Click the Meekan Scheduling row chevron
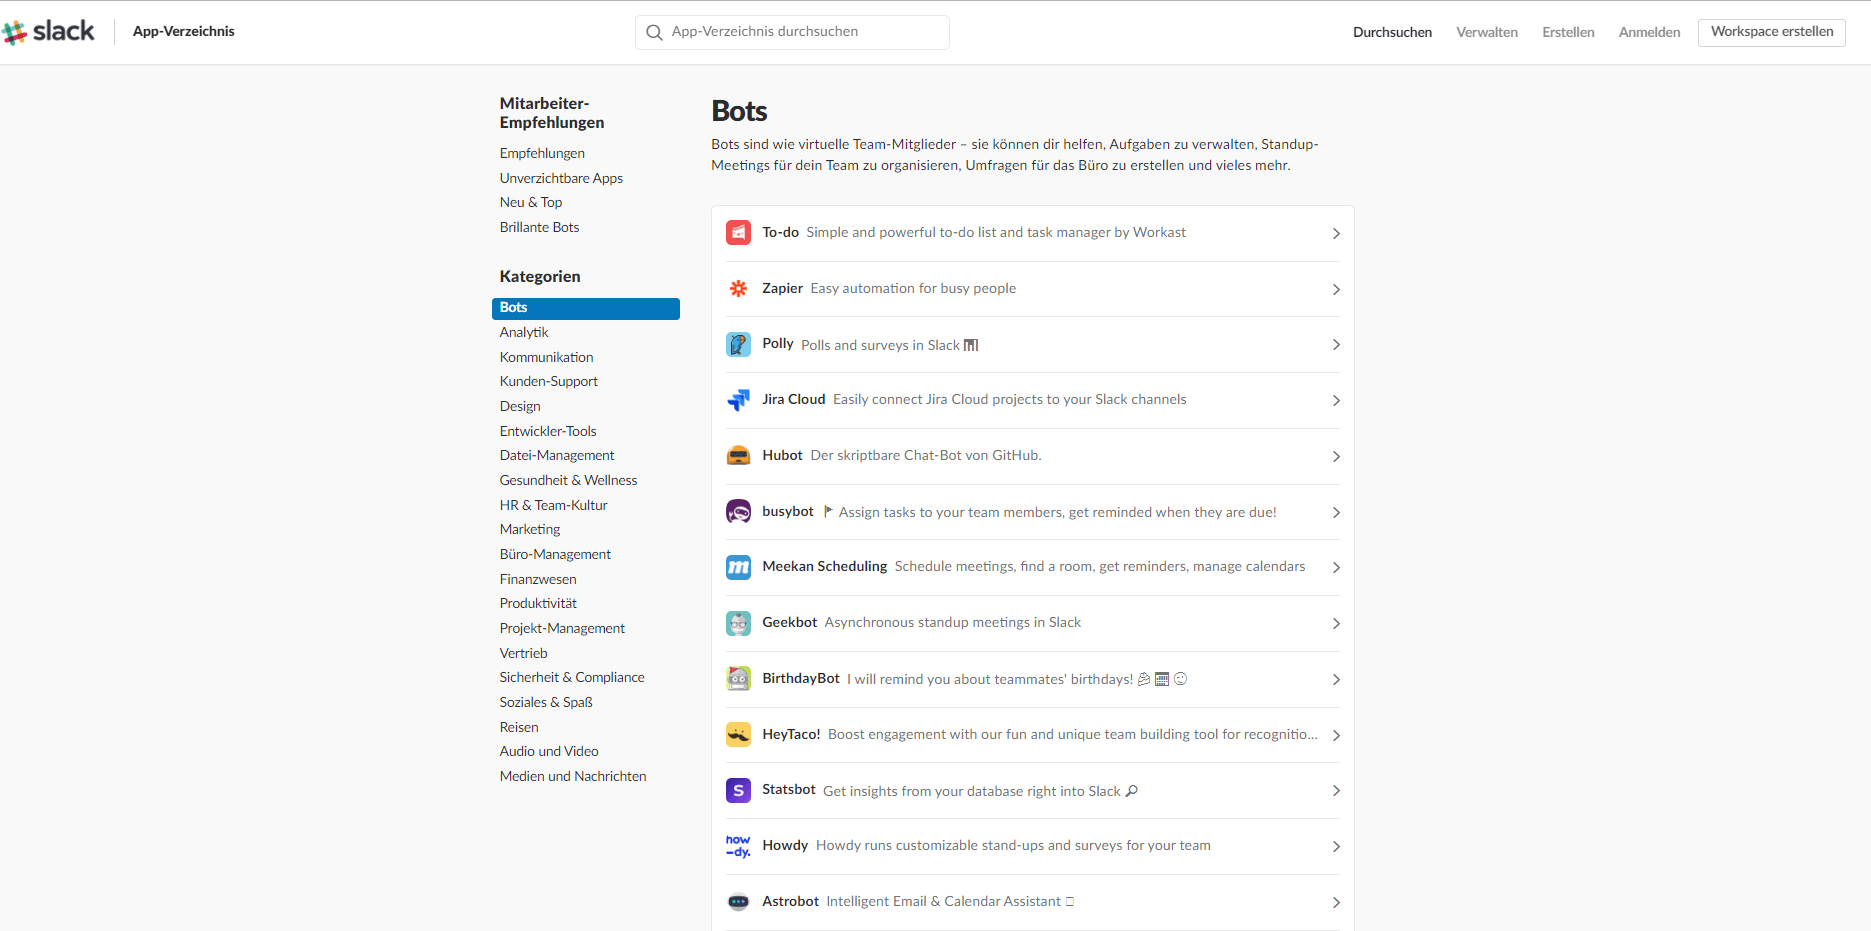 tap(1336, 567)
